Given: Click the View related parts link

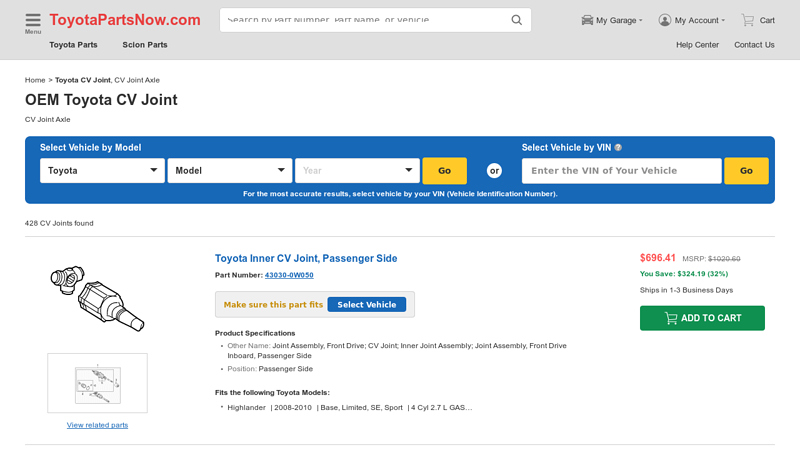Looking at the screenshot, I should 97,425.
